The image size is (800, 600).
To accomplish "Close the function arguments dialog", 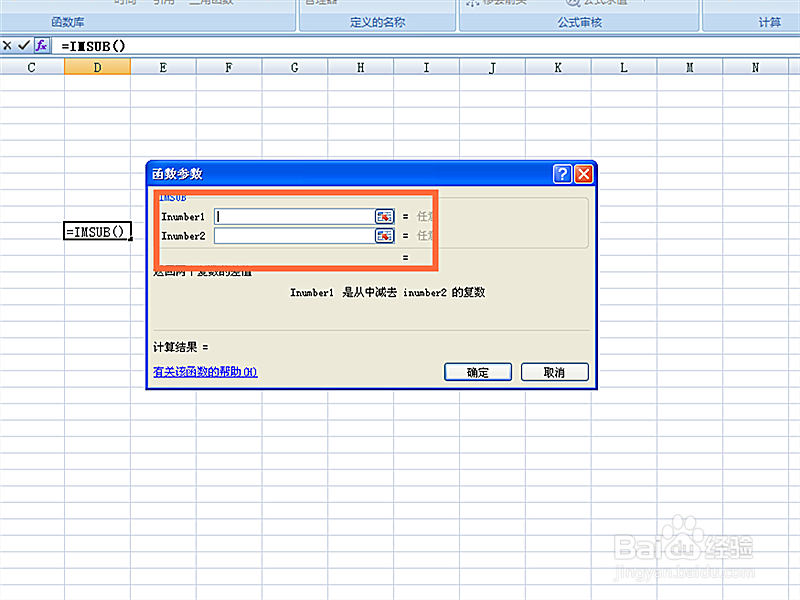I will [584, 174].
